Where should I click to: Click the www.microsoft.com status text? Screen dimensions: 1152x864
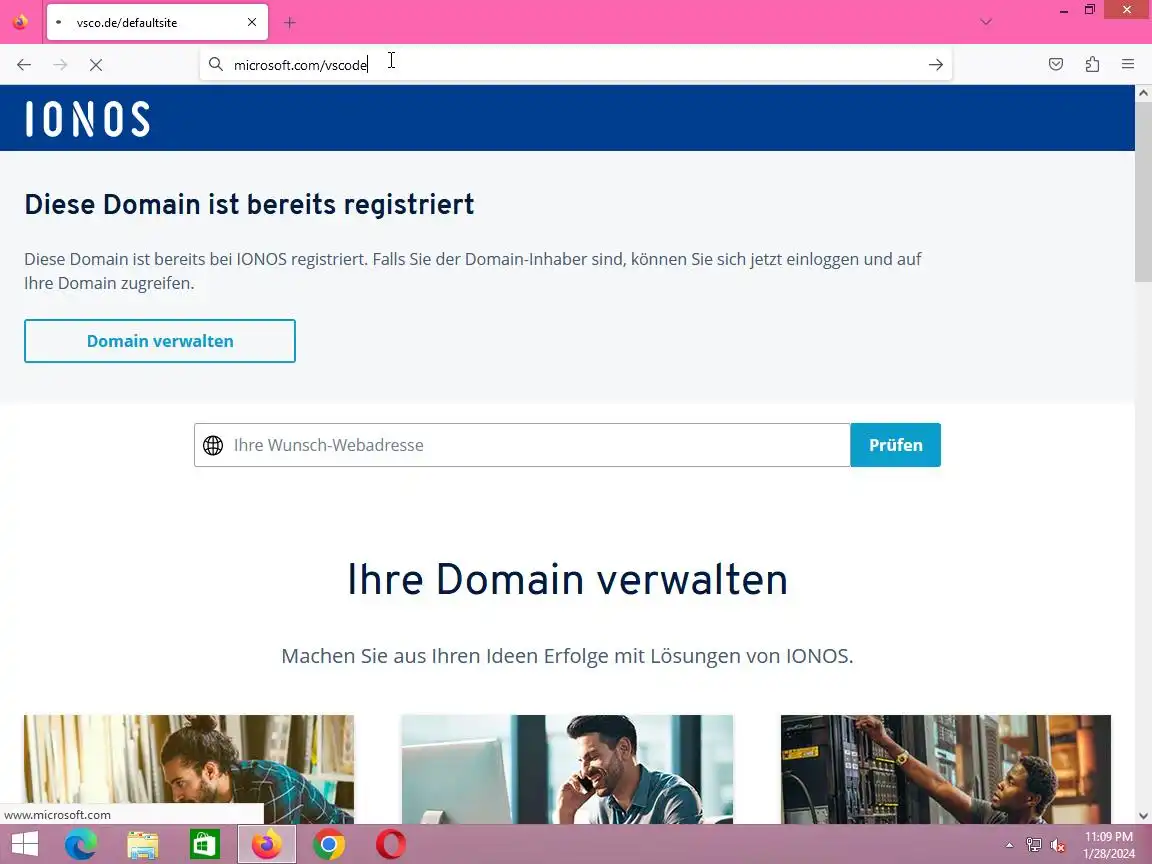coord(57,814)
